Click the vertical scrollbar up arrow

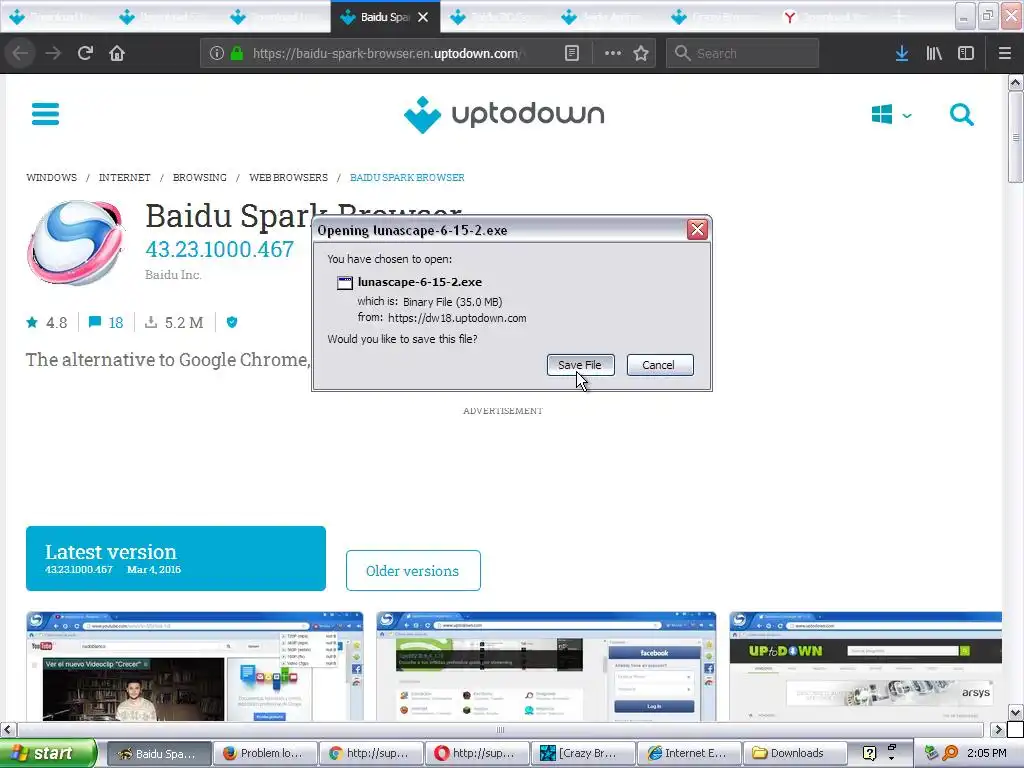pos(1015,83)
